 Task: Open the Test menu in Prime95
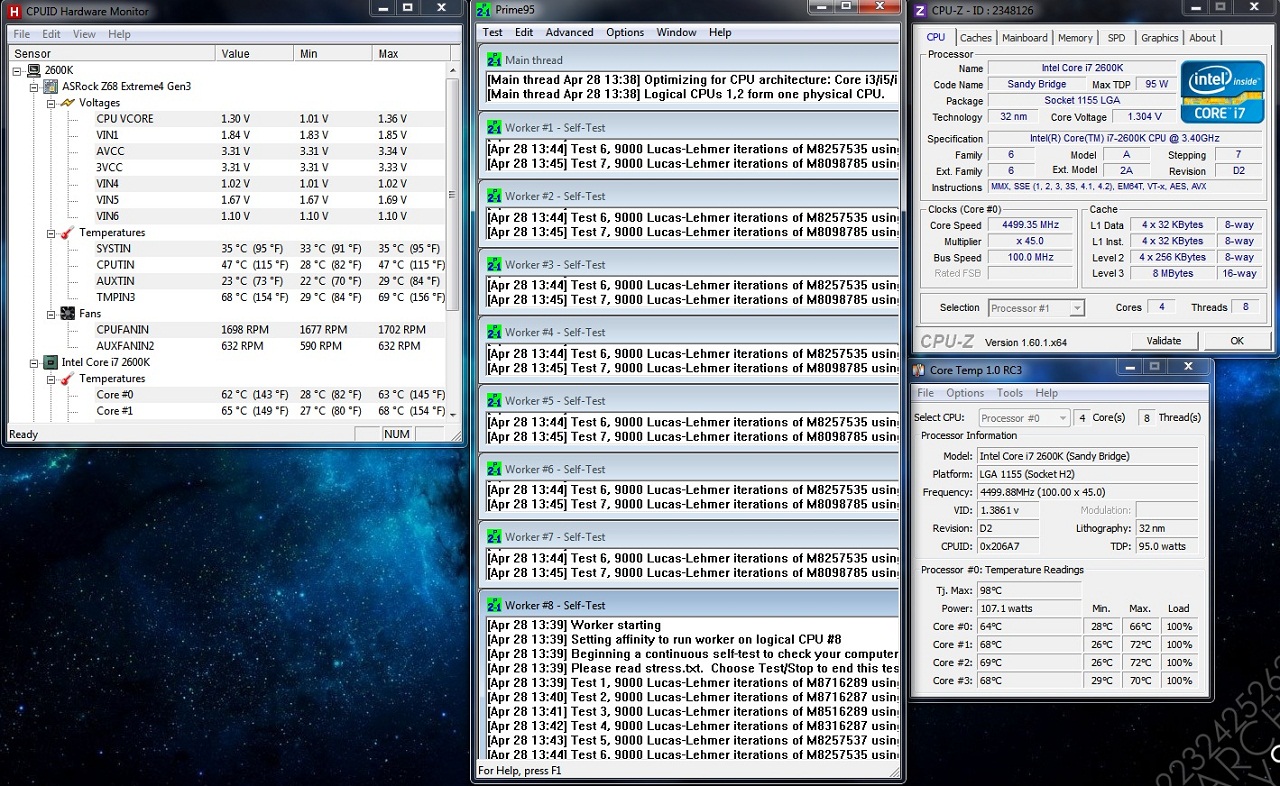tap(493, 32)
